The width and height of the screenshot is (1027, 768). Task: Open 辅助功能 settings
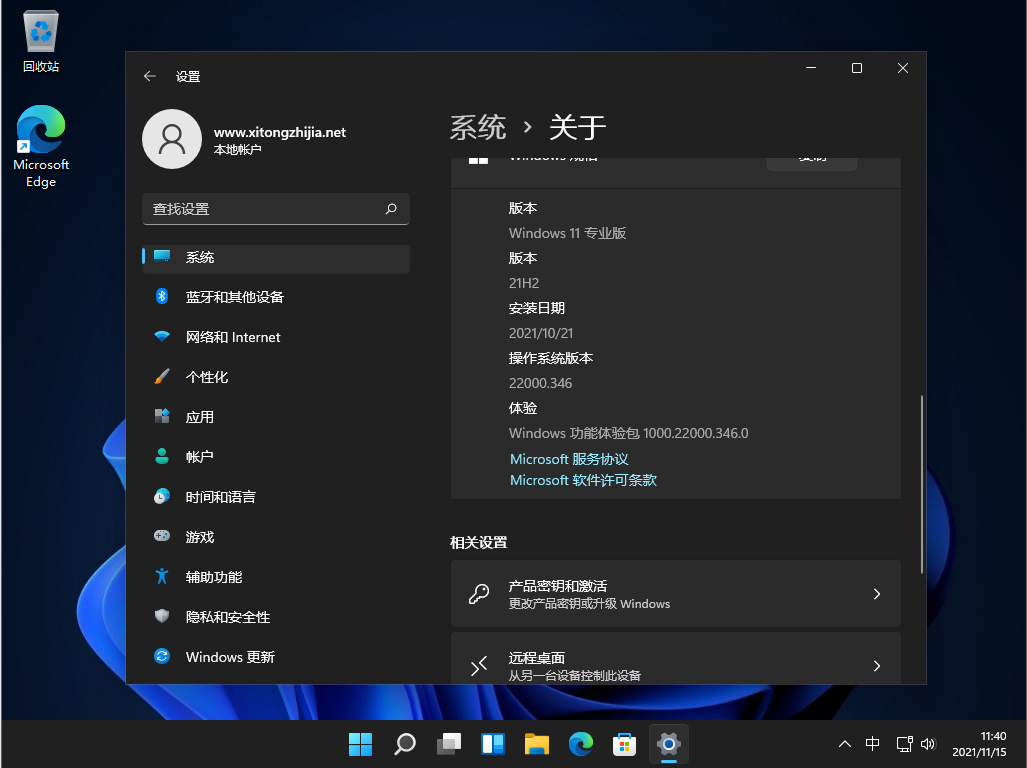point(214,576)
